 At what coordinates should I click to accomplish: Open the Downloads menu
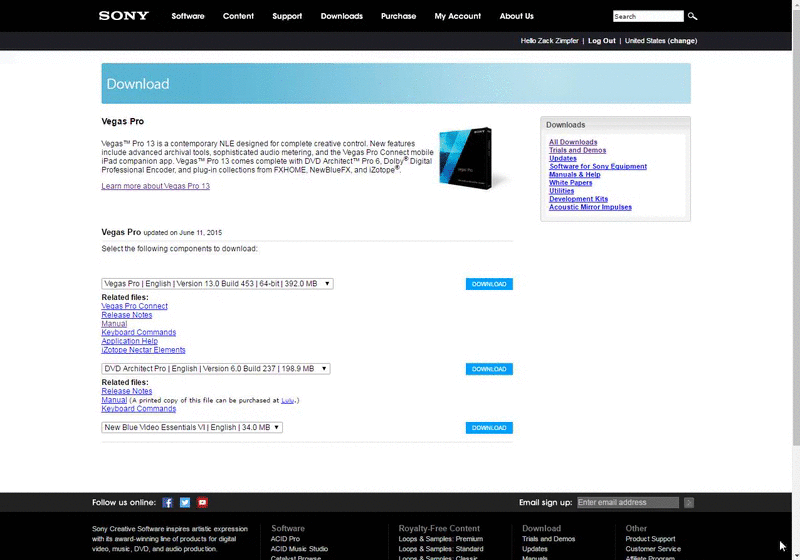pos(342,16)
